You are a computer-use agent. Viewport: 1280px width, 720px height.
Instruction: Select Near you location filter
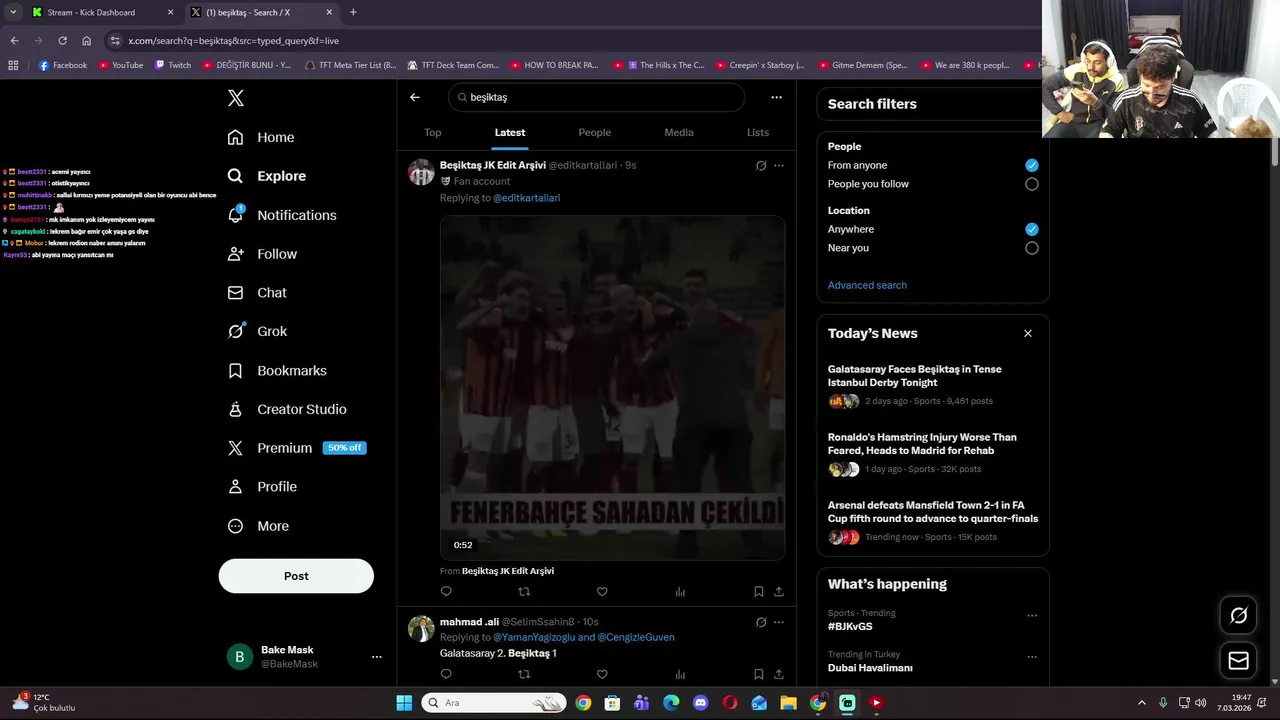[1032, 248]
